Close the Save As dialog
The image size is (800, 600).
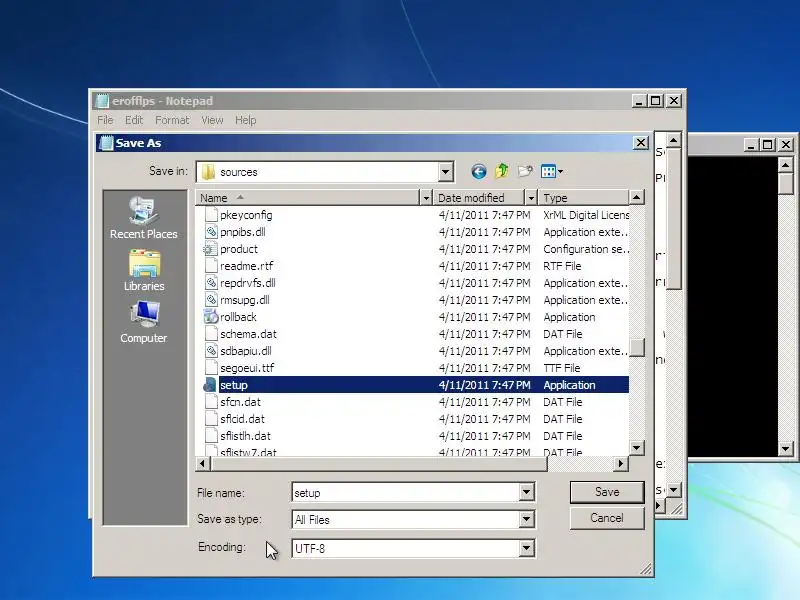click(641, 143)
